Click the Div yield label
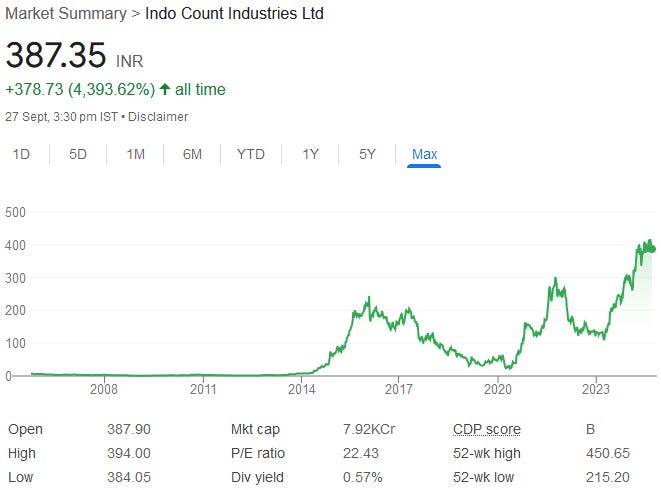The image size is (661, 490). pos(257,478)
